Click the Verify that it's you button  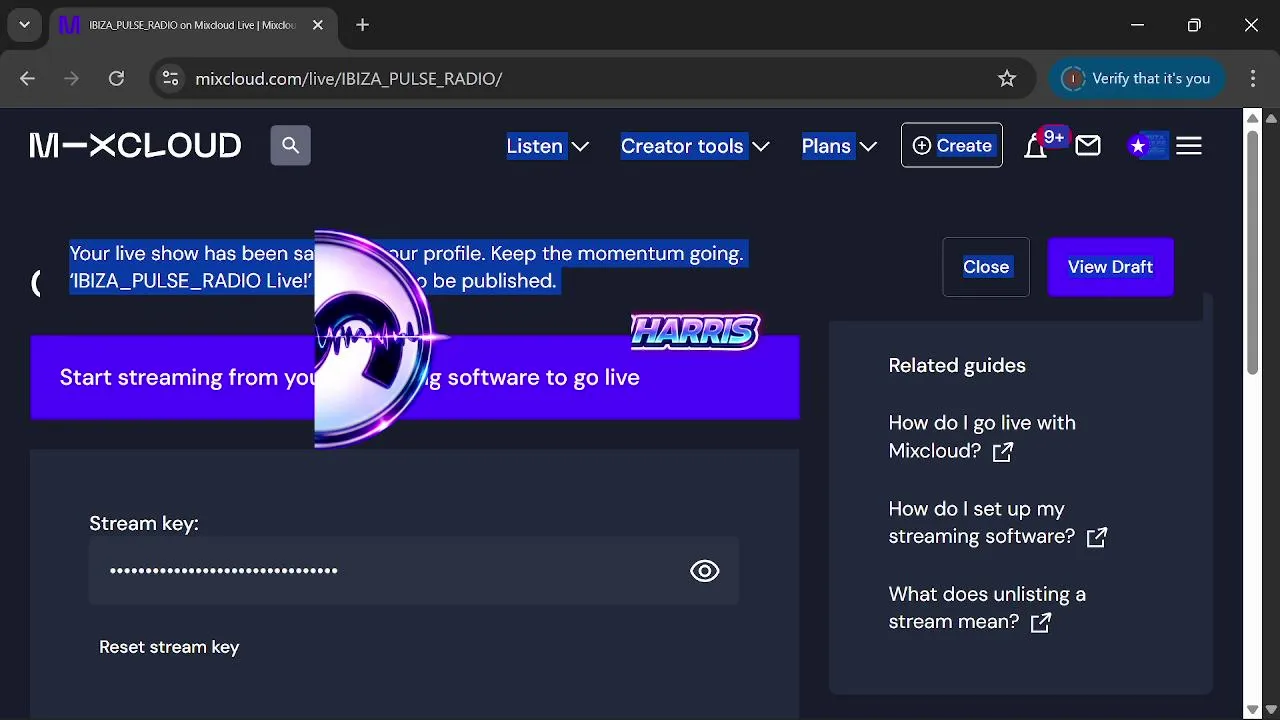coord(1138,78)
